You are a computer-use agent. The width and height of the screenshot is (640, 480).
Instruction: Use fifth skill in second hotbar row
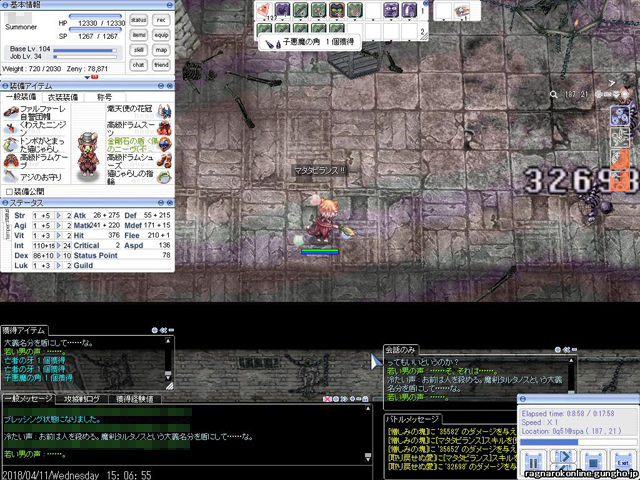coord(337,29)
